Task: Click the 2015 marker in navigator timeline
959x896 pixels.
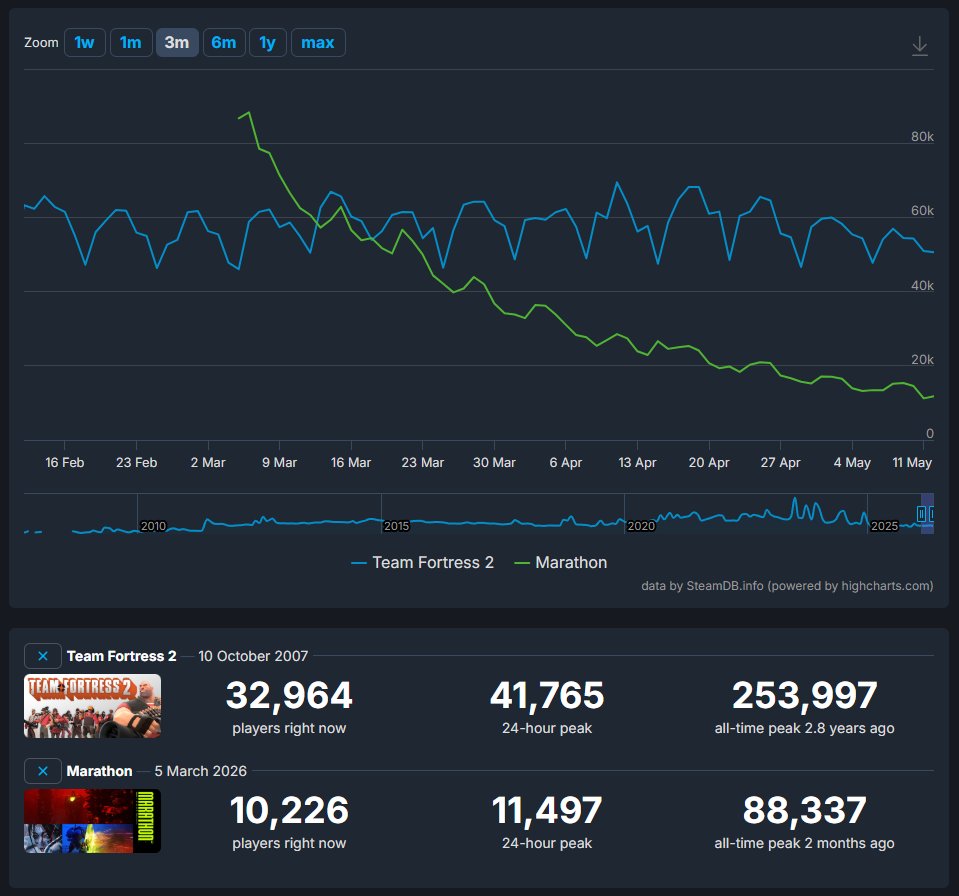Action: (x=396, y=526)
